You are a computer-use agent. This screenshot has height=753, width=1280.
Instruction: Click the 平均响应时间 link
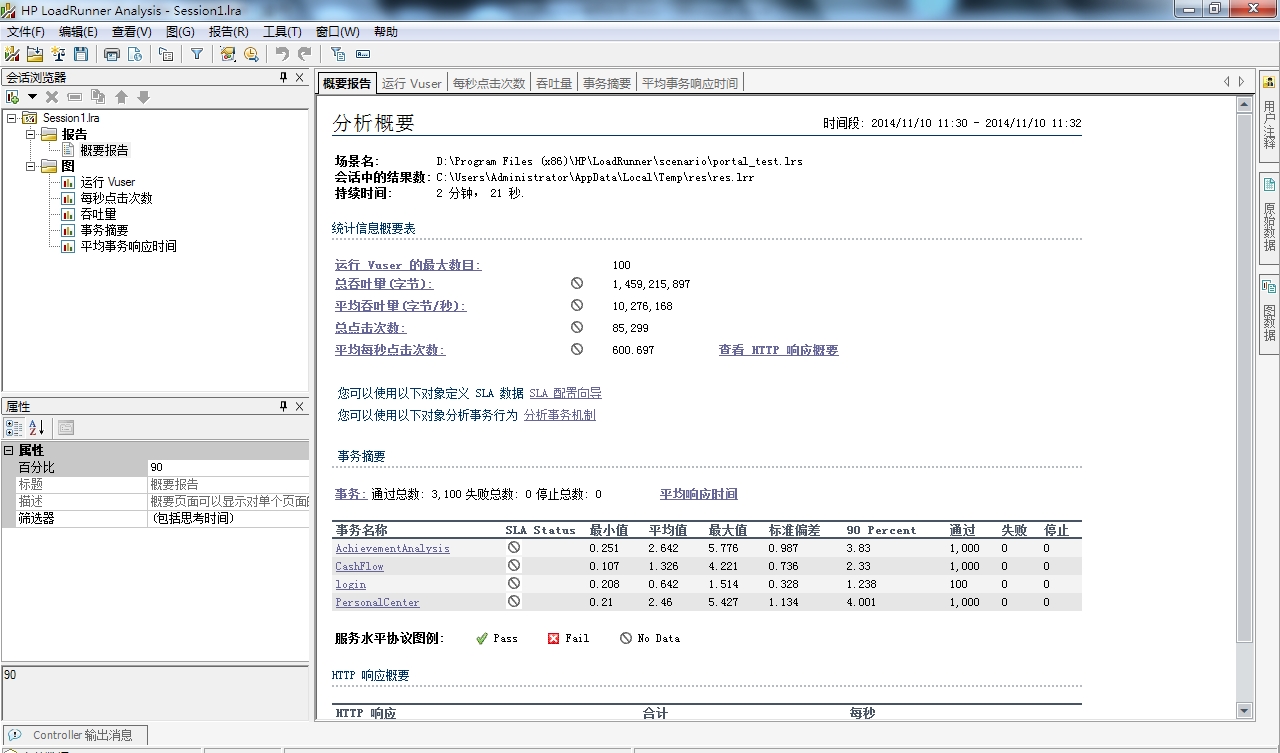click(699, 494)
